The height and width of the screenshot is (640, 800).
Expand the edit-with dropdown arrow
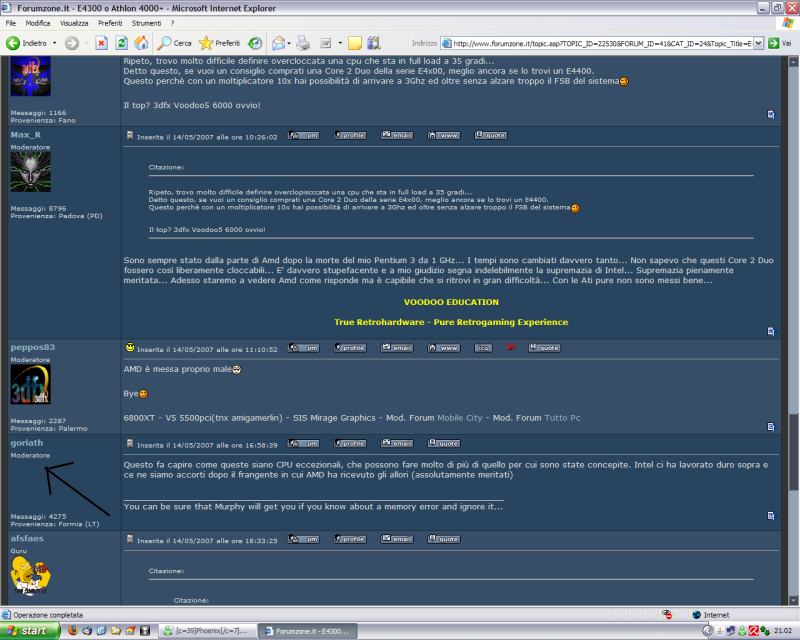340,43
